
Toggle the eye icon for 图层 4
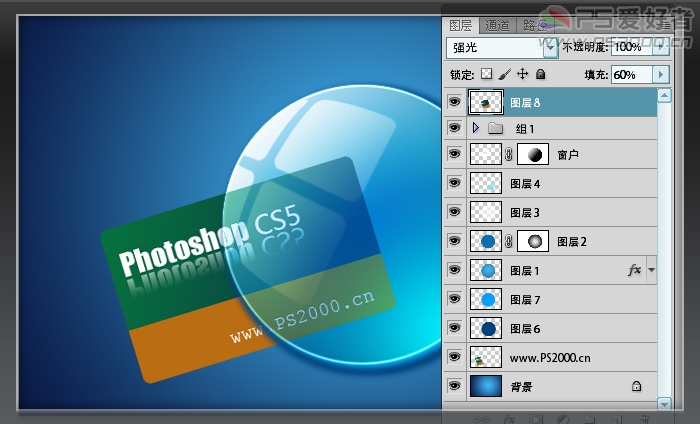(x=454, y=183)
